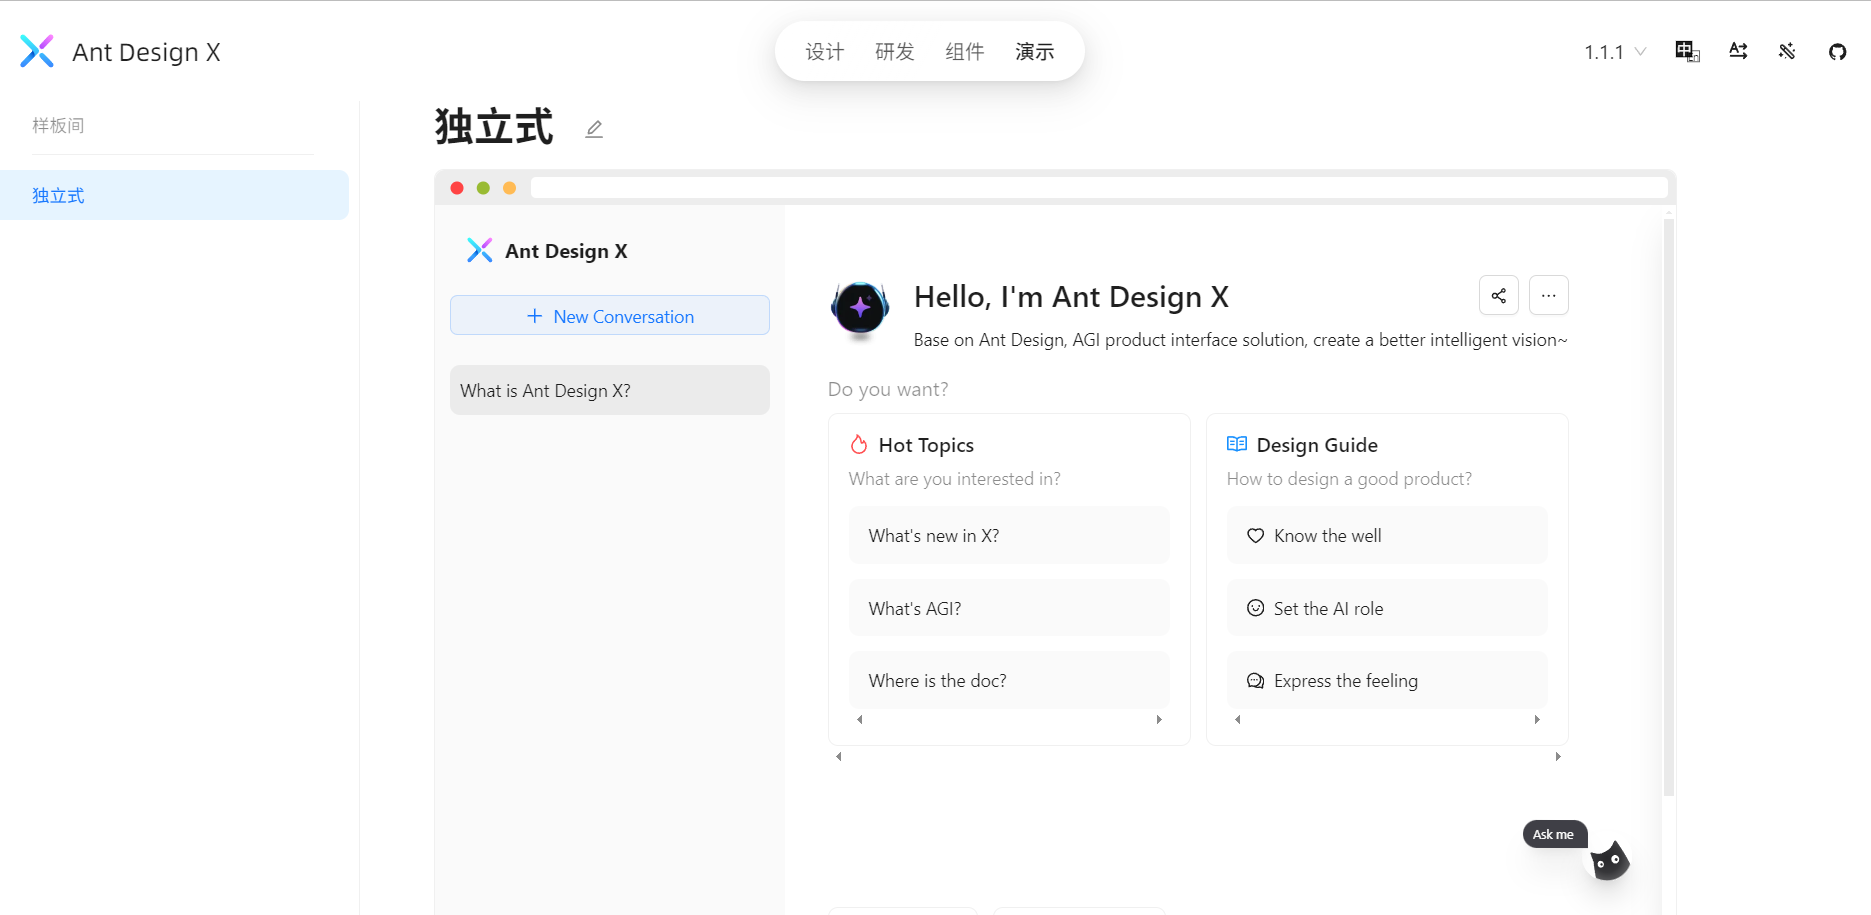Open the theme switcher icon

(x=1787, y=51)
